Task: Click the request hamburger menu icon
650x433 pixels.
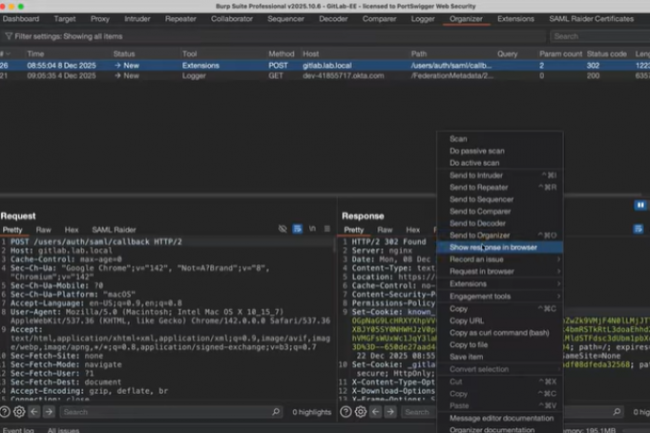Action: [x=327, y=229]
